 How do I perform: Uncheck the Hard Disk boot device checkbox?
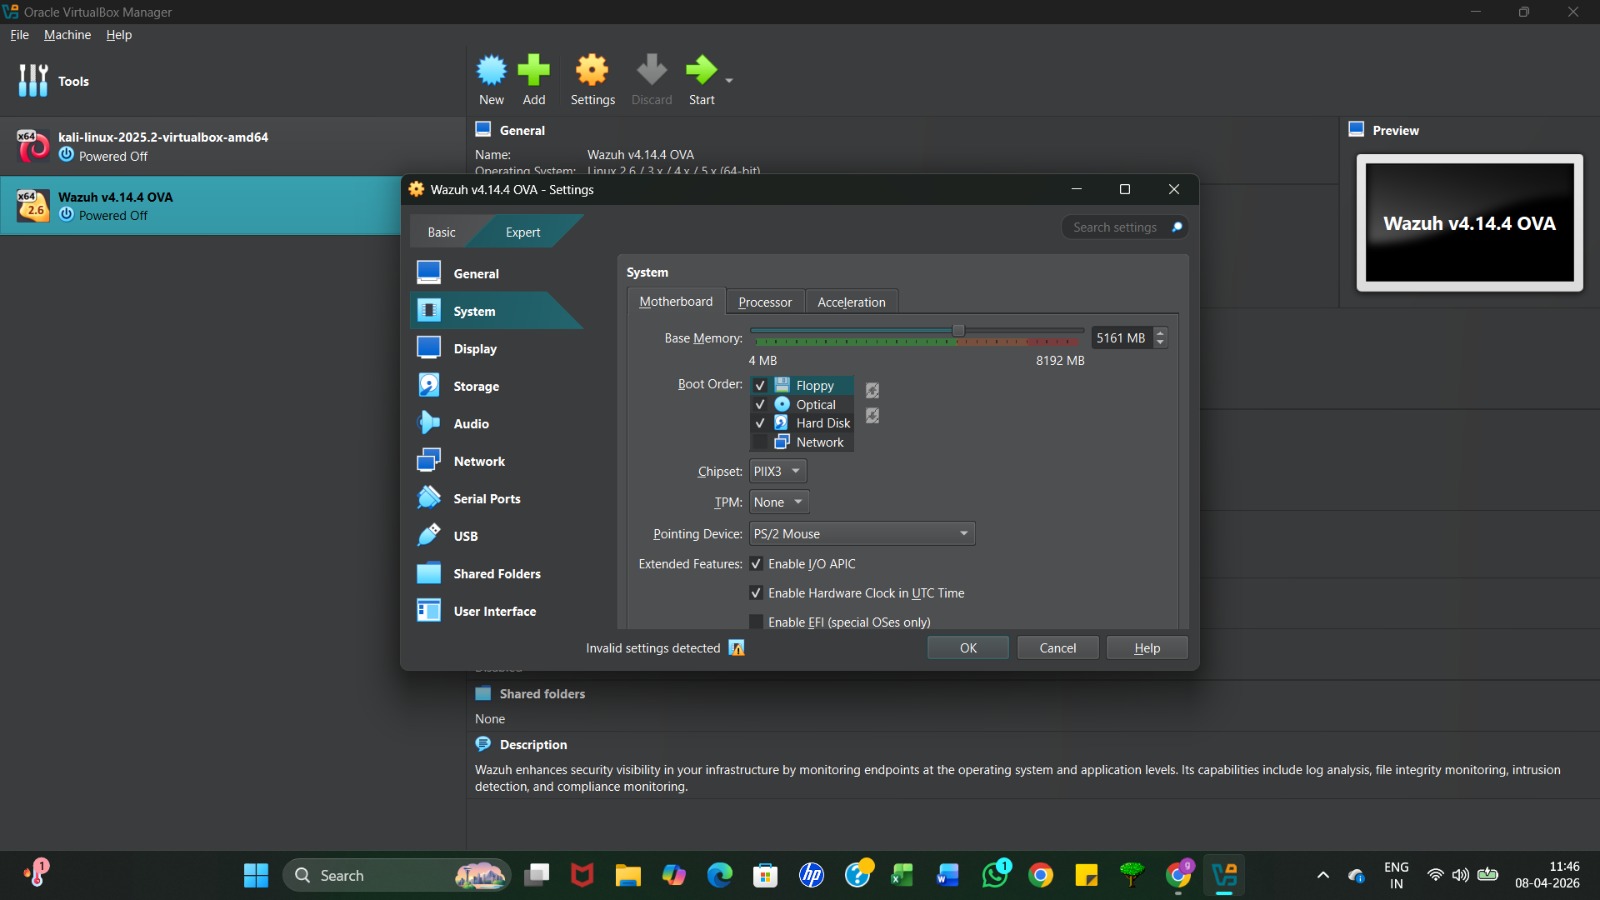coord(760,423)
